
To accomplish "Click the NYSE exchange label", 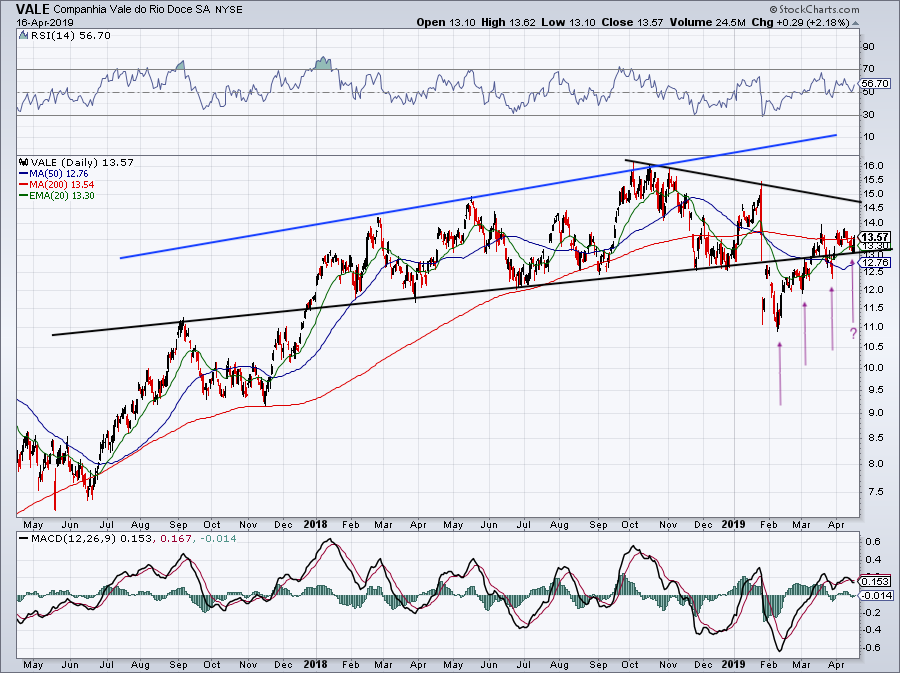I will 228,10.
